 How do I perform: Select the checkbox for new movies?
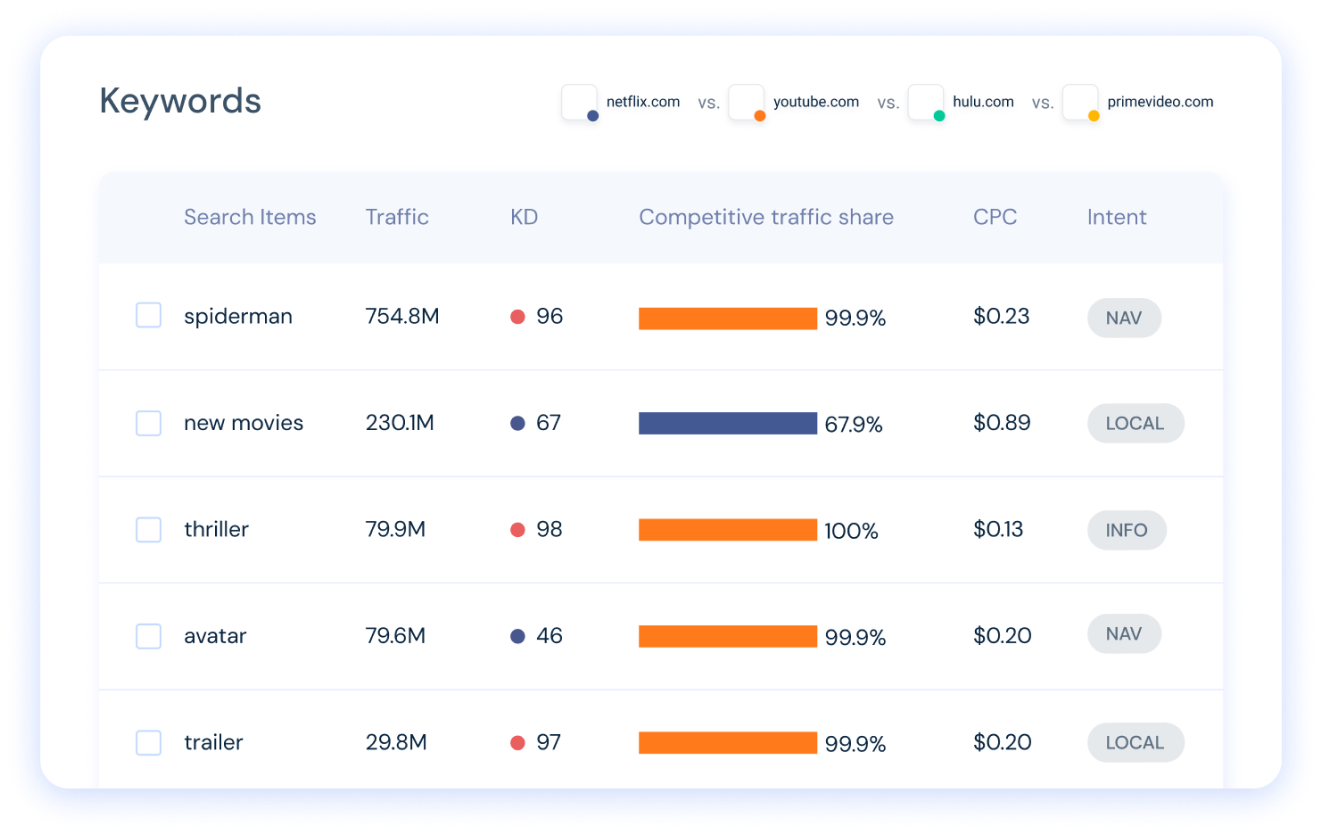click(x=148, y=422)
